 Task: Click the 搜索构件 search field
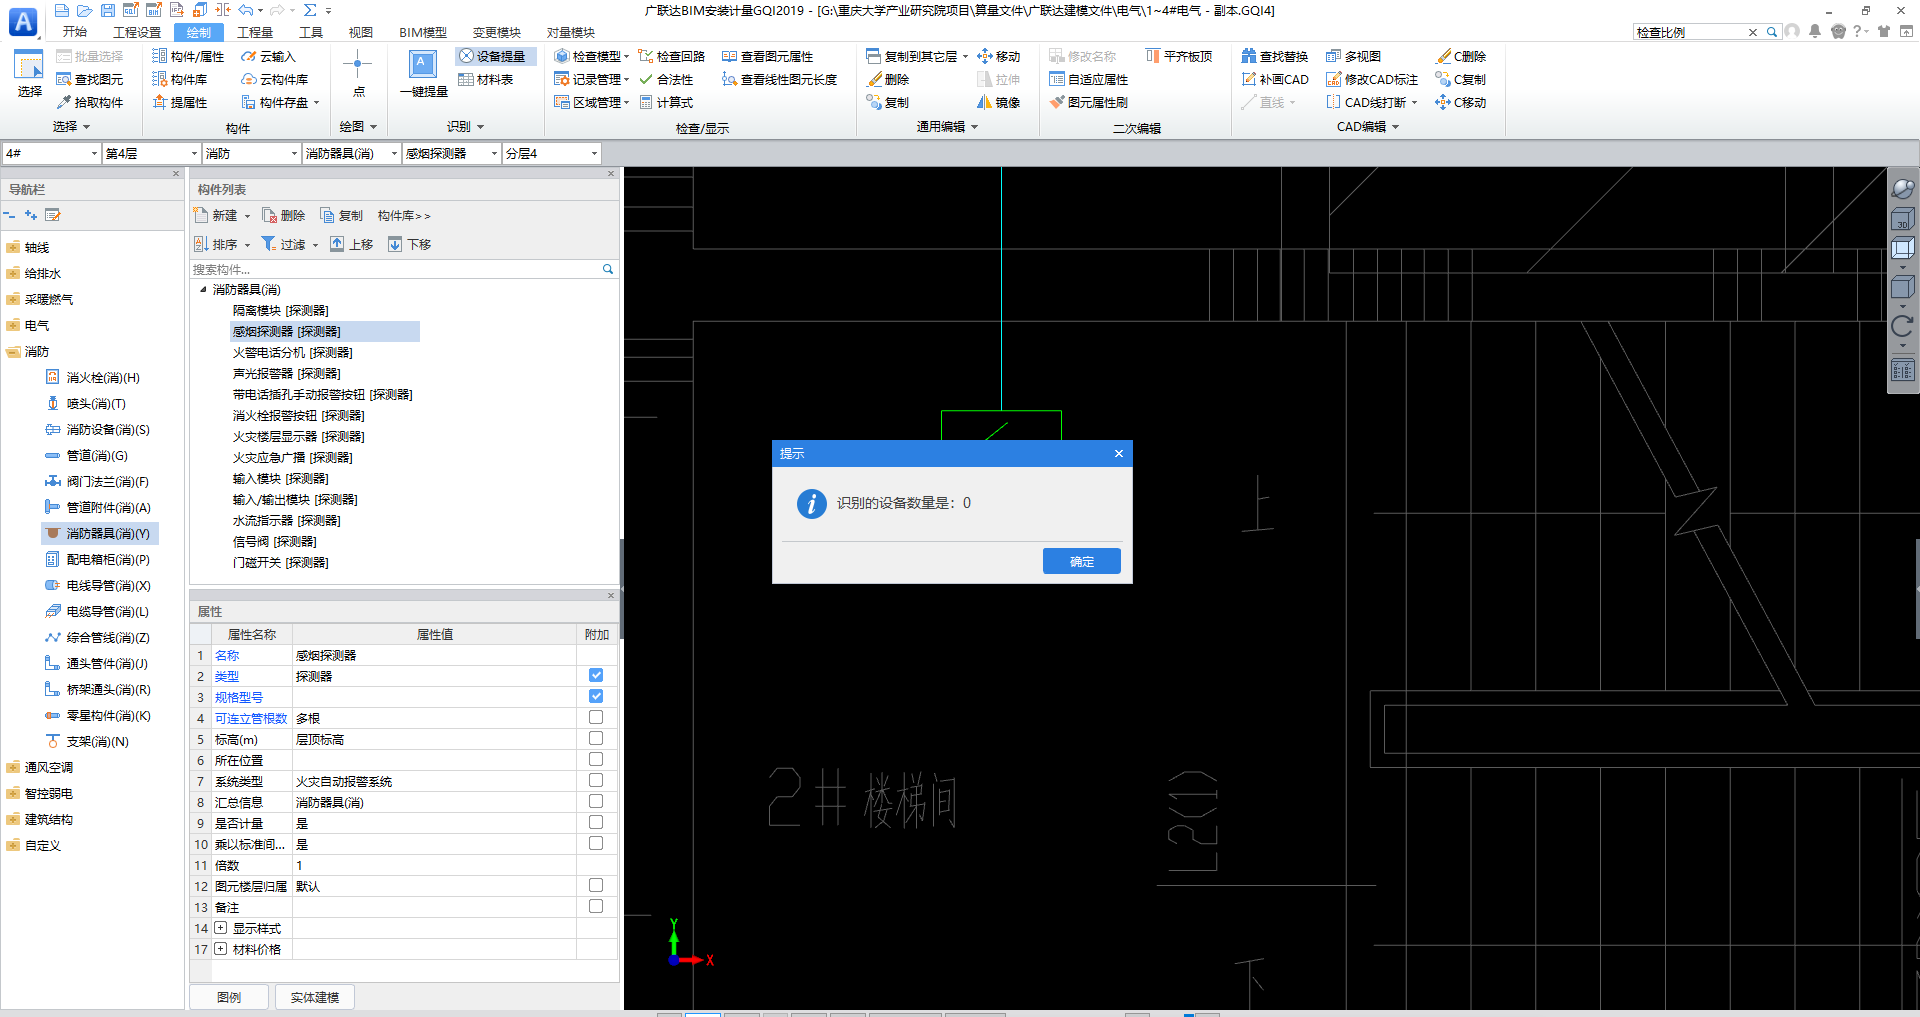pyautogui.click(x=397, y=270)
